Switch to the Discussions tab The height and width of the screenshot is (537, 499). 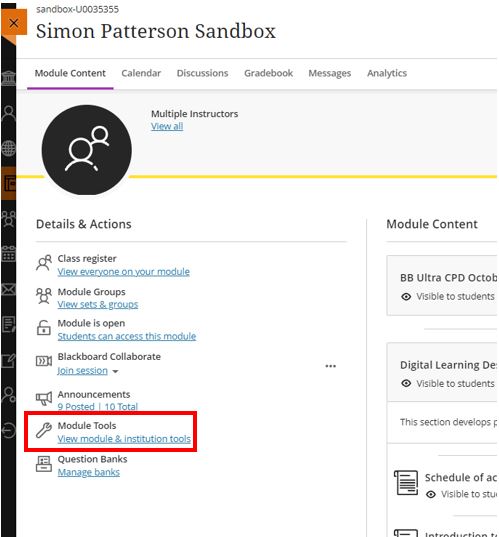point(202,73)
